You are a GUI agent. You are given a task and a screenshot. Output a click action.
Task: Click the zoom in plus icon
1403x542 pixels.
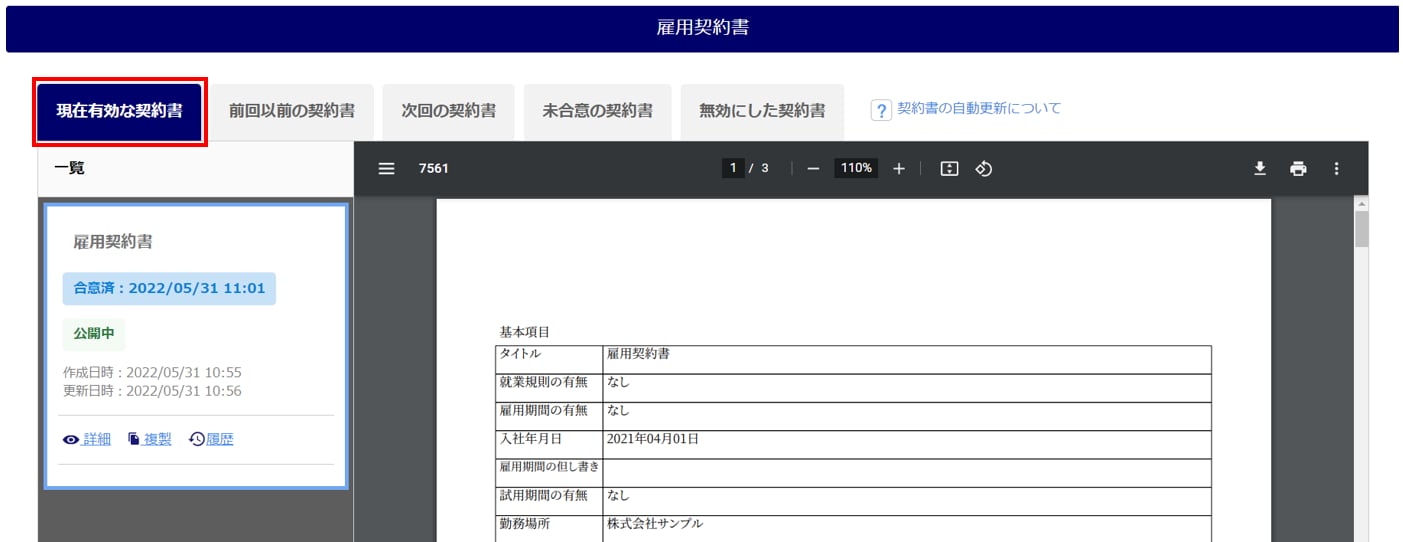click(898, 168)
